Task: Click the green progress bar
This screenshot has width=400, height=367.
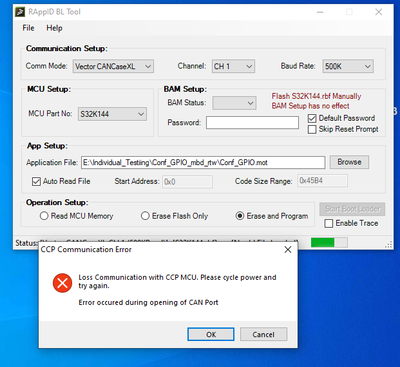Action: click(x=329, y=242)
